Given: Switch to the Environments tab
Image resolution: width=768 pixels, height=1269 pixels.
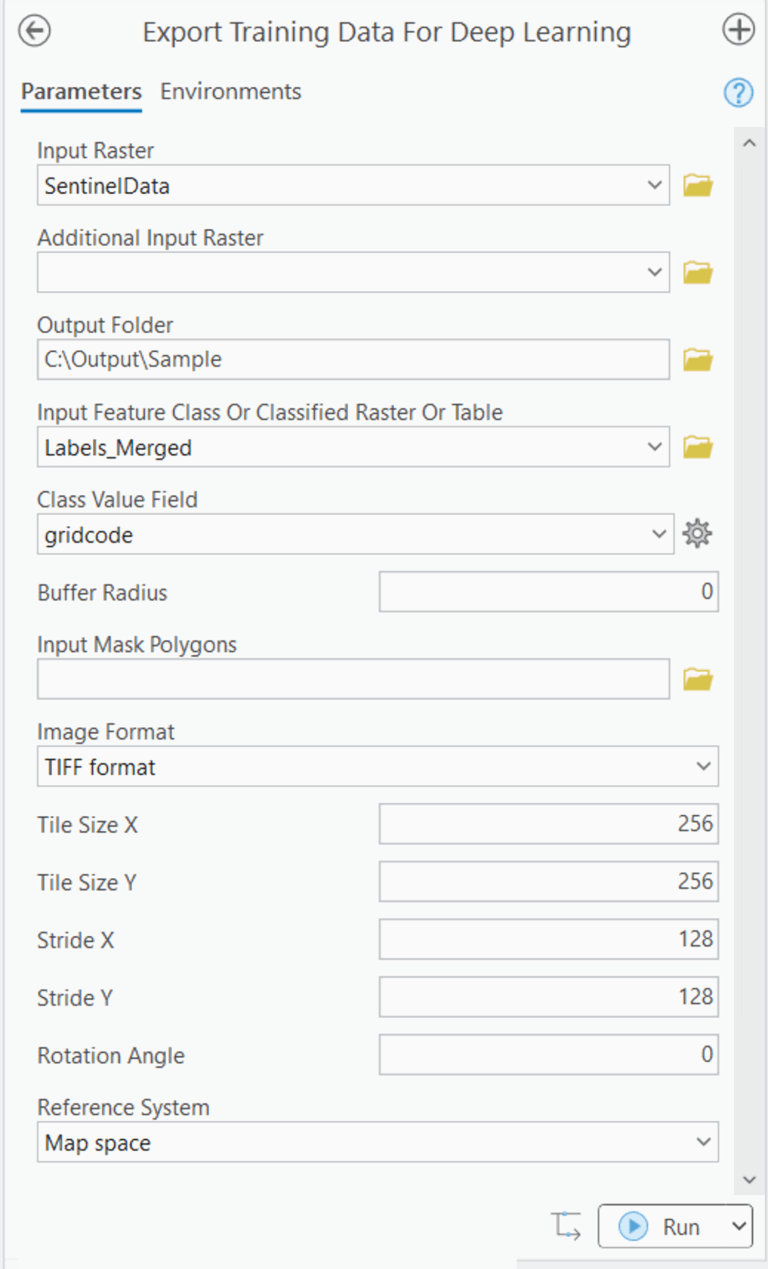Looking at the screenshot, I should [x=230, y=91].
